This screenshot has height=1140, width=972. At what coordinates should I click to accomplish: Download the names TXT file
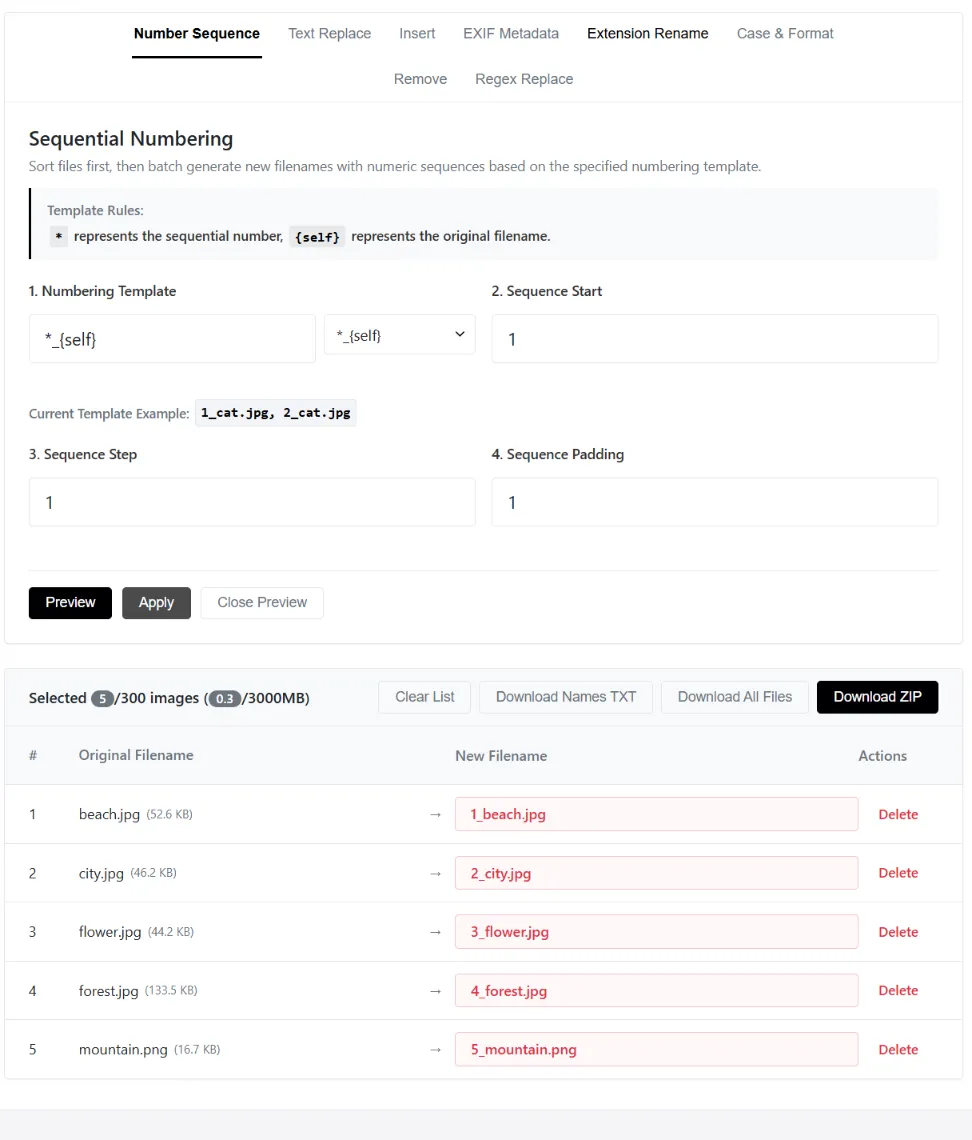566,697
